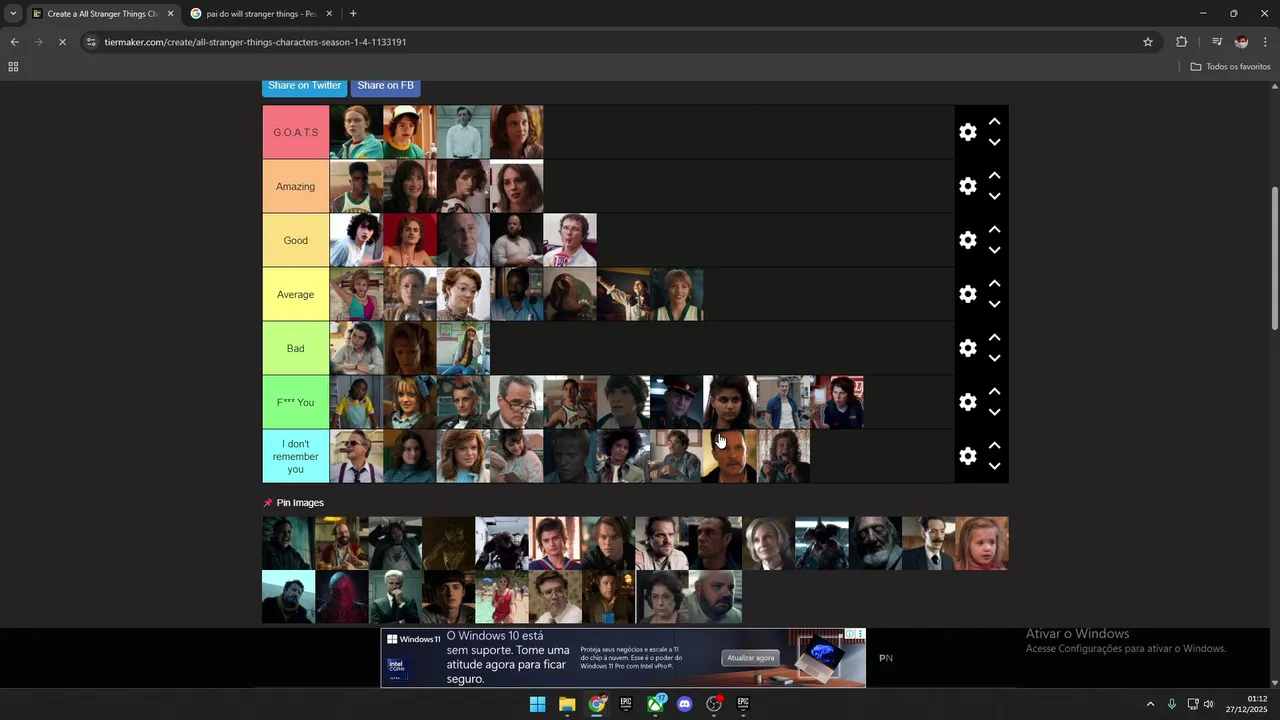Move Bad tier up
The height and width of the screenshot is (720, 1280).
[x=994, y=337]
